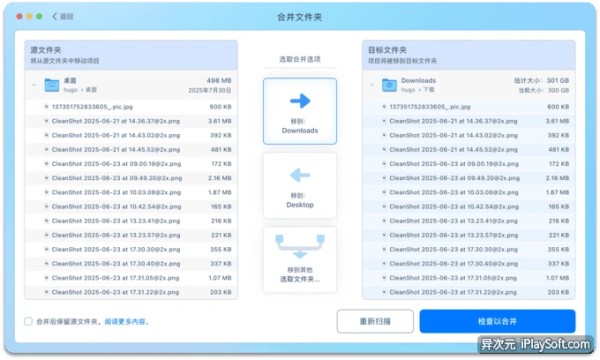This screenshot has height=360, width=600.
Task: Click file icon beside 137351752833605_.pic.jpg in source list
Action: point(46,107)
